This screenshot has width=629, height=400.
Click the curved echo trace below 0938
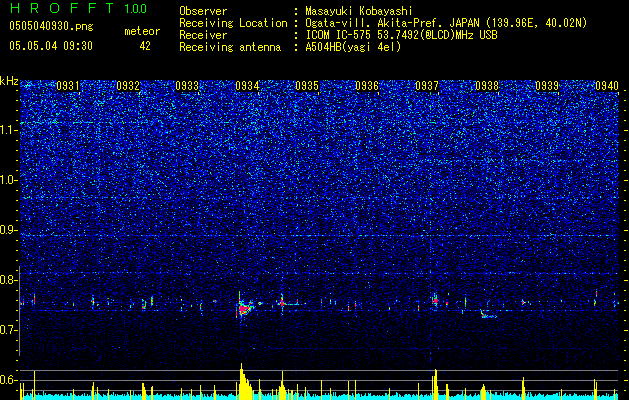[488, 315]
